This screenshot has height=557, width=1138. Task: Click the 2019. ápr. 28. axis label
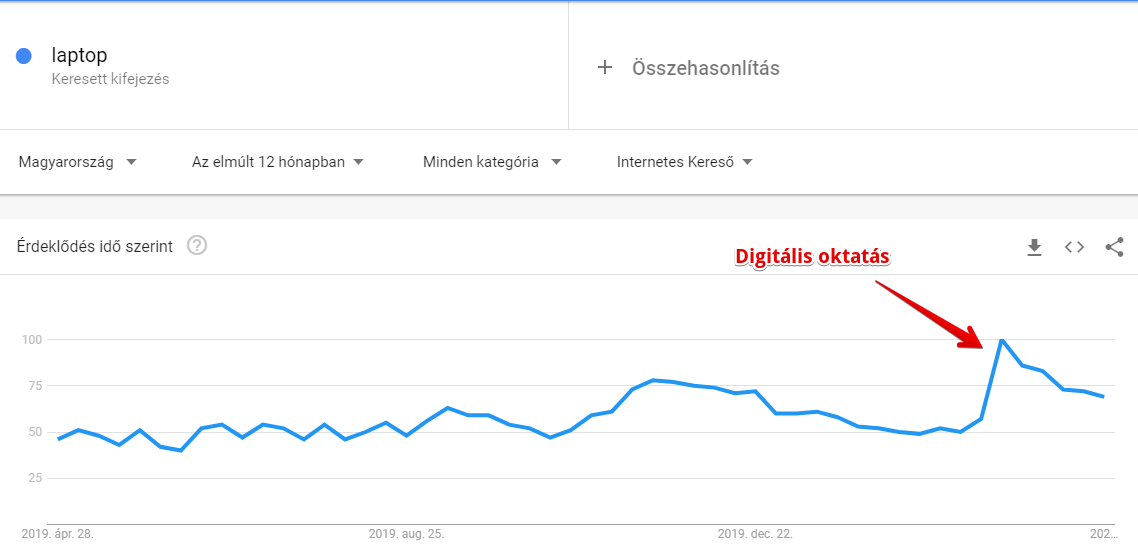[x=58, y=534]
